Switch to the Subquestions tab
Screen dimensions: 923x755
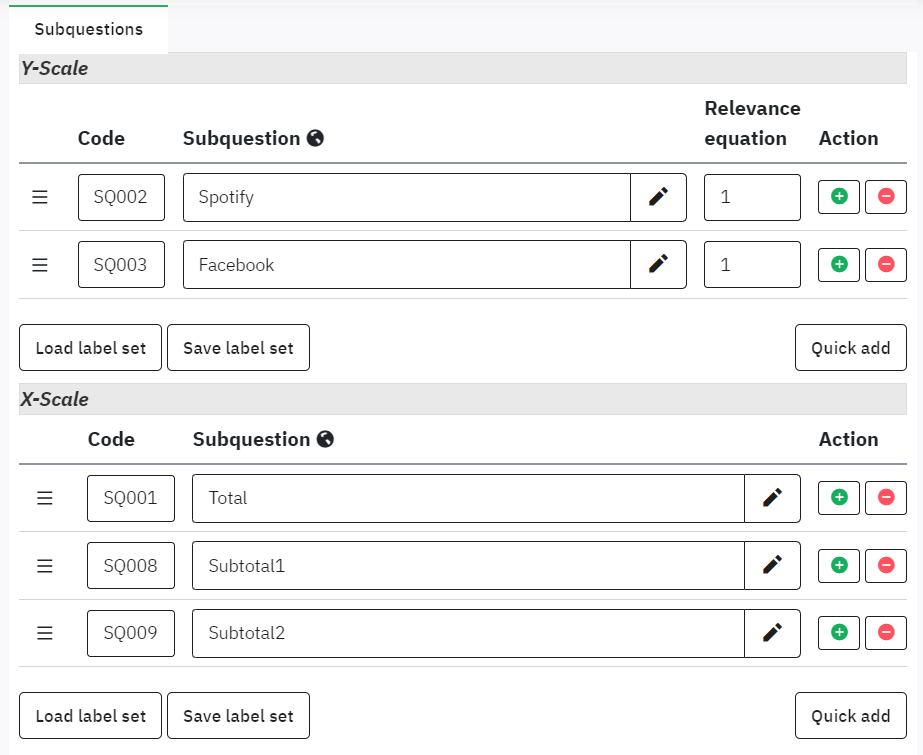point(89,29)
